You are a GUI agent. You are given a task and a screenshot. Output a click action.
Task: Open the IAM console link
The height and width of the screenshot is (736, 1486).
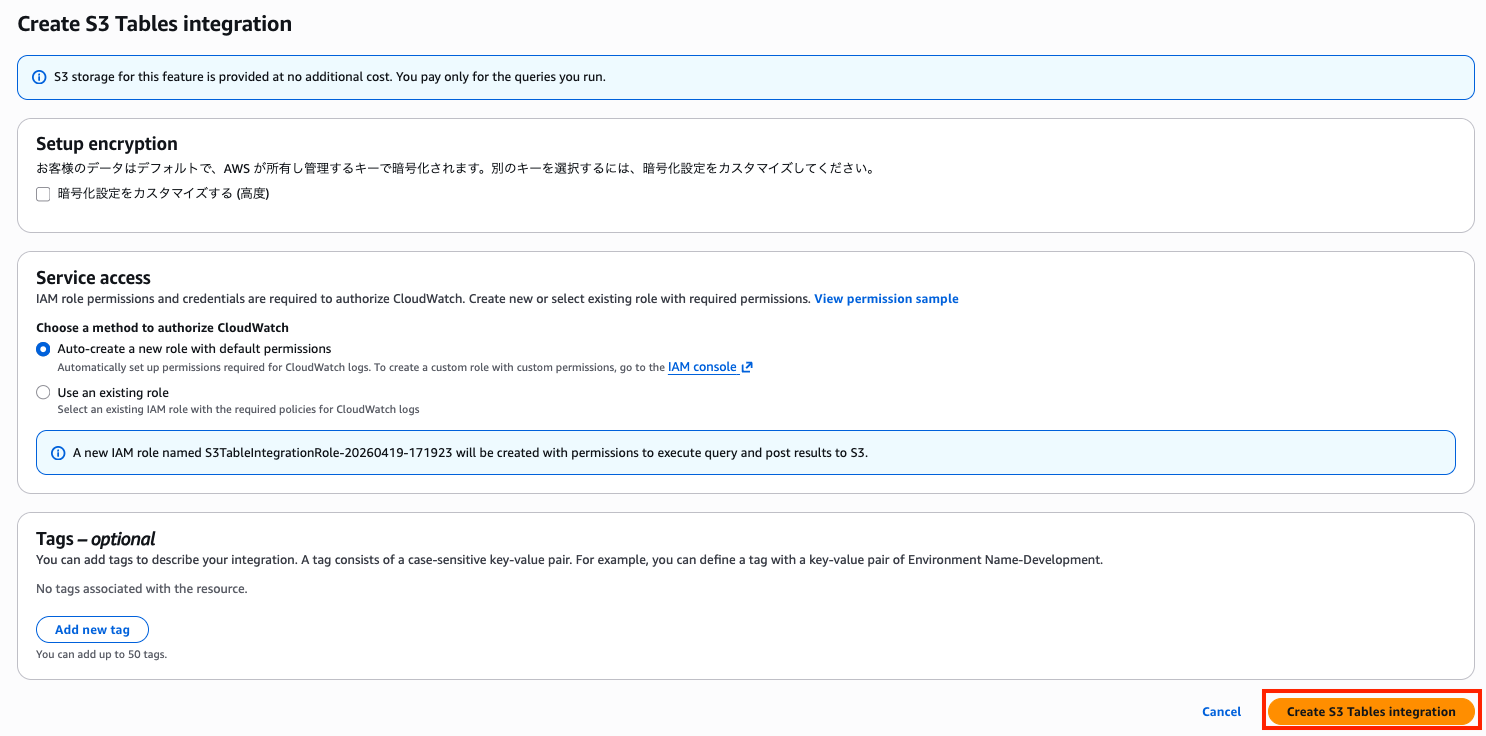click(702, 367)
